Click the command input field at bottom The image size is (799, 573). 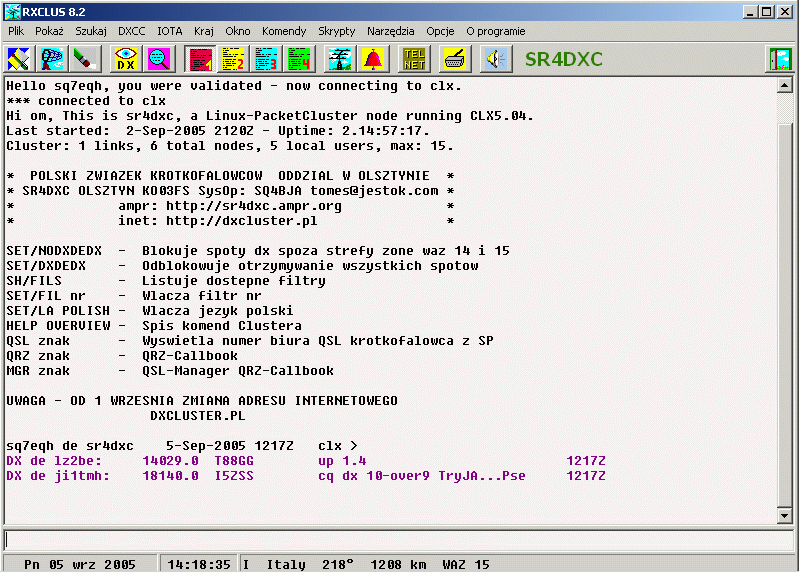[390, 540]
